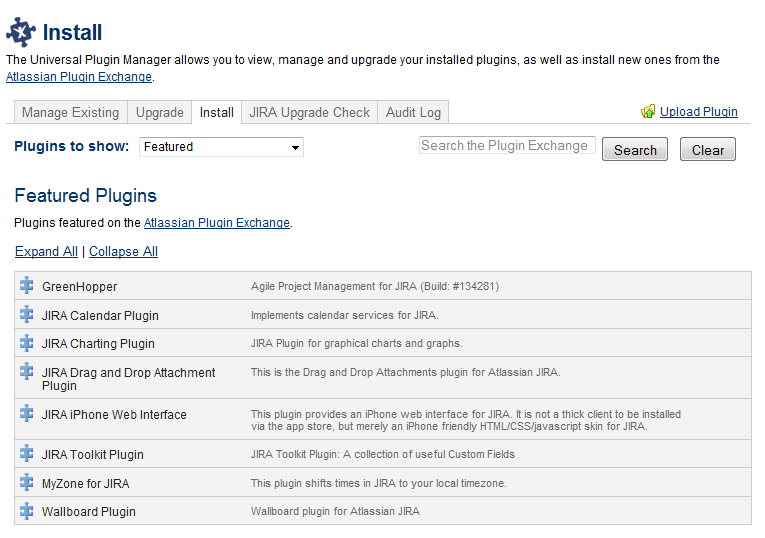Click the Upload Plugin link
This screenshot has height=538, width=765.
tap(699, 112)
